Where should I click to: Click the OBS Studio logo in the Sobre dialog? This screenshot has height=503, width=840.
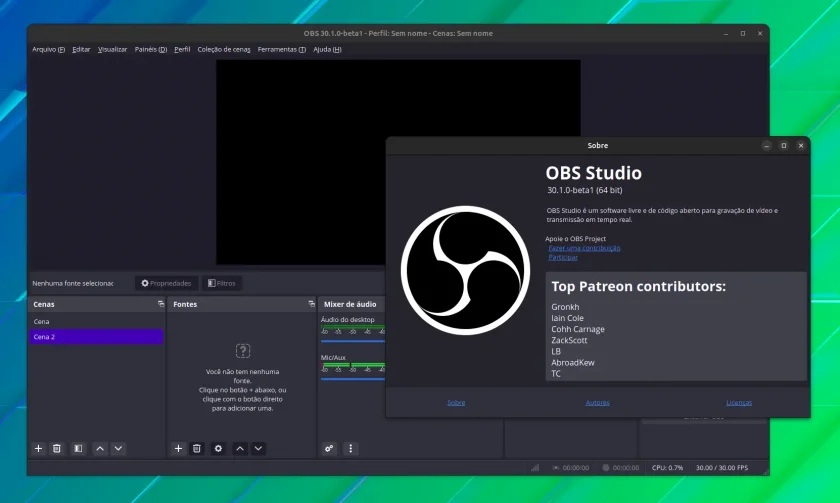(465, 271)
